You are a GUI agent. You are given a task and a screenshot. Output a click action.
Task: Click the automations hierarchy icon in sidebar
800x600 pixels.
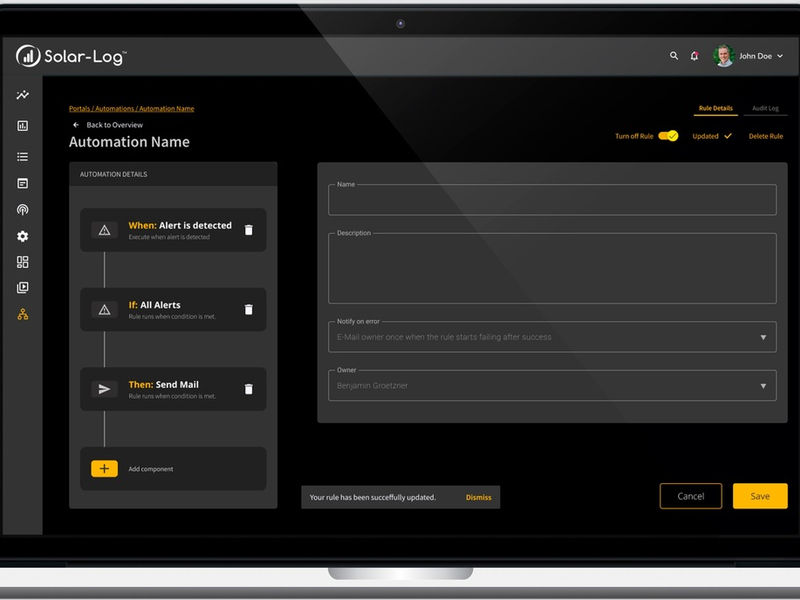point(22,314)
